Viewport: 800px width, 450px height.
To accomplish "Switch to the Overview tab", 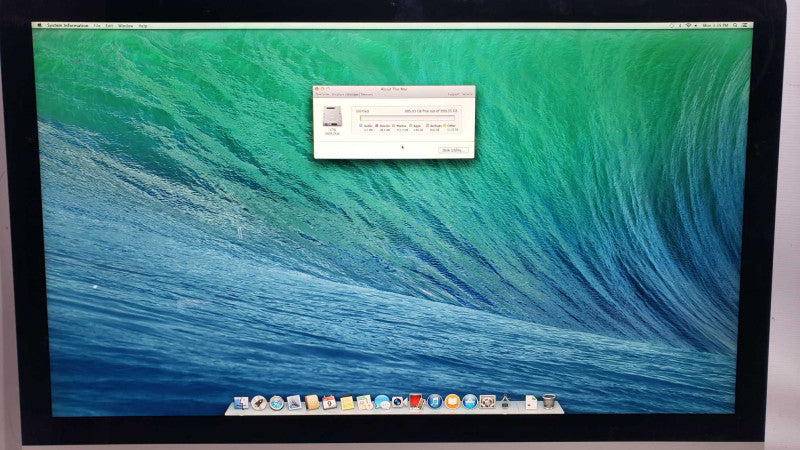I will pyautogui.click(x=322, y=94).
